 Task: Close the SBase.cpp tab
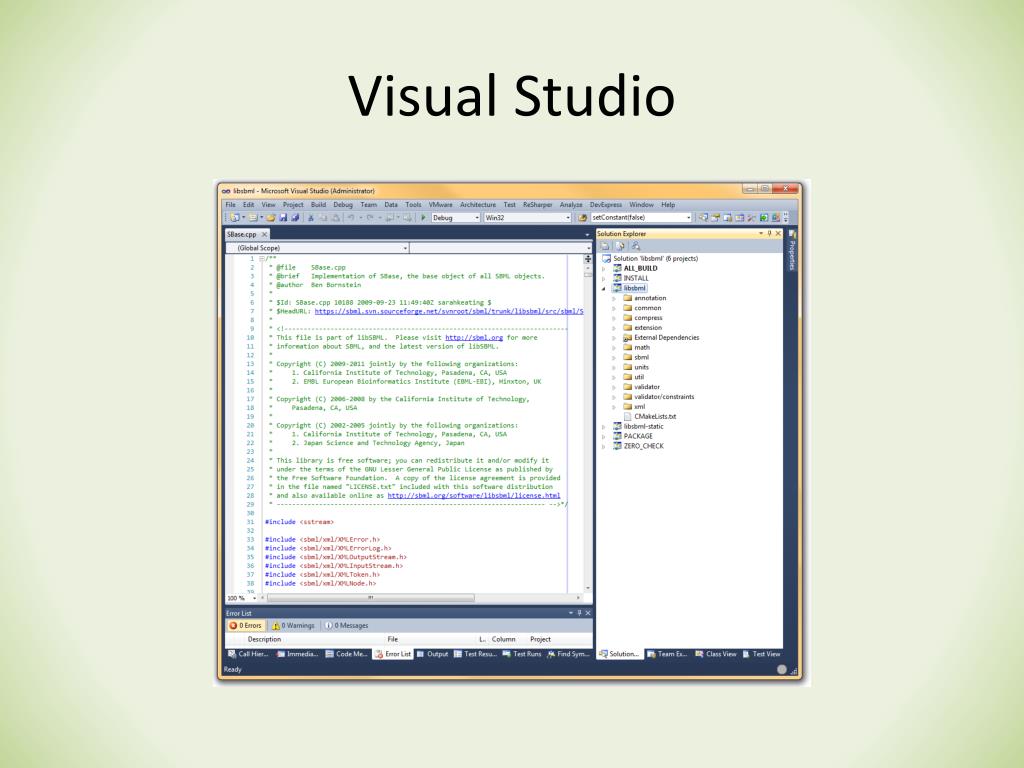point(264,234)
